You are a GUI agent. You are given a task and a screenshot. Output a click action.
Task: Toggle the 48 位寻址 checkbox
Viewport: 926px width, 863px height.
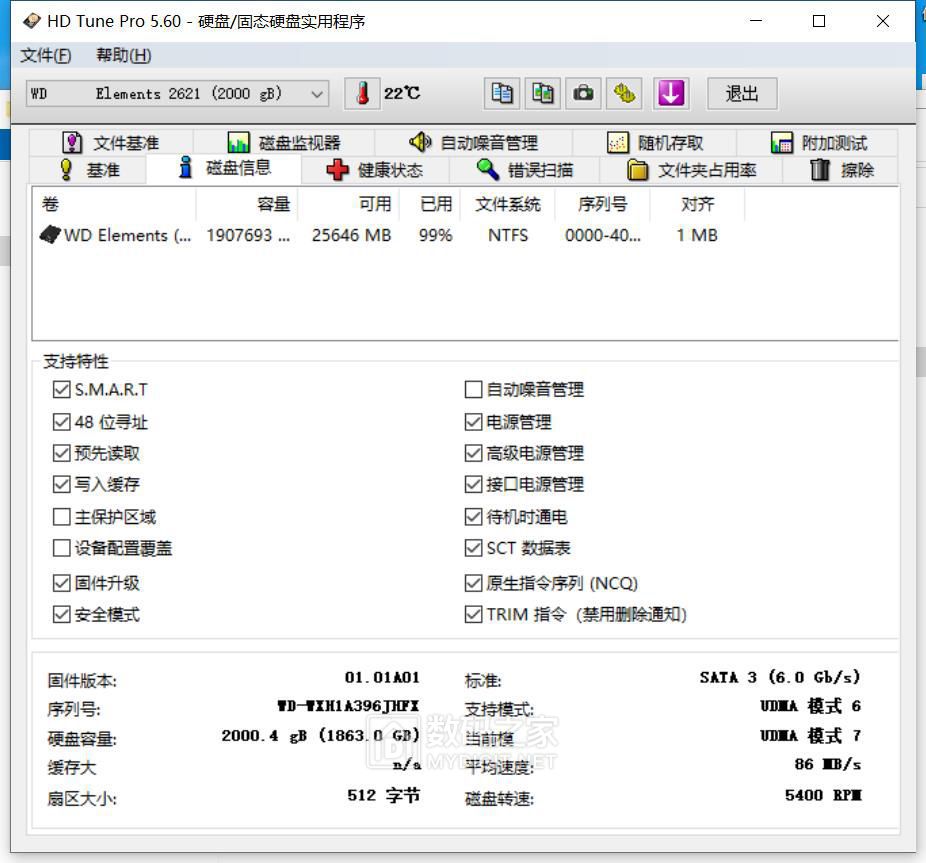[61, 422]
